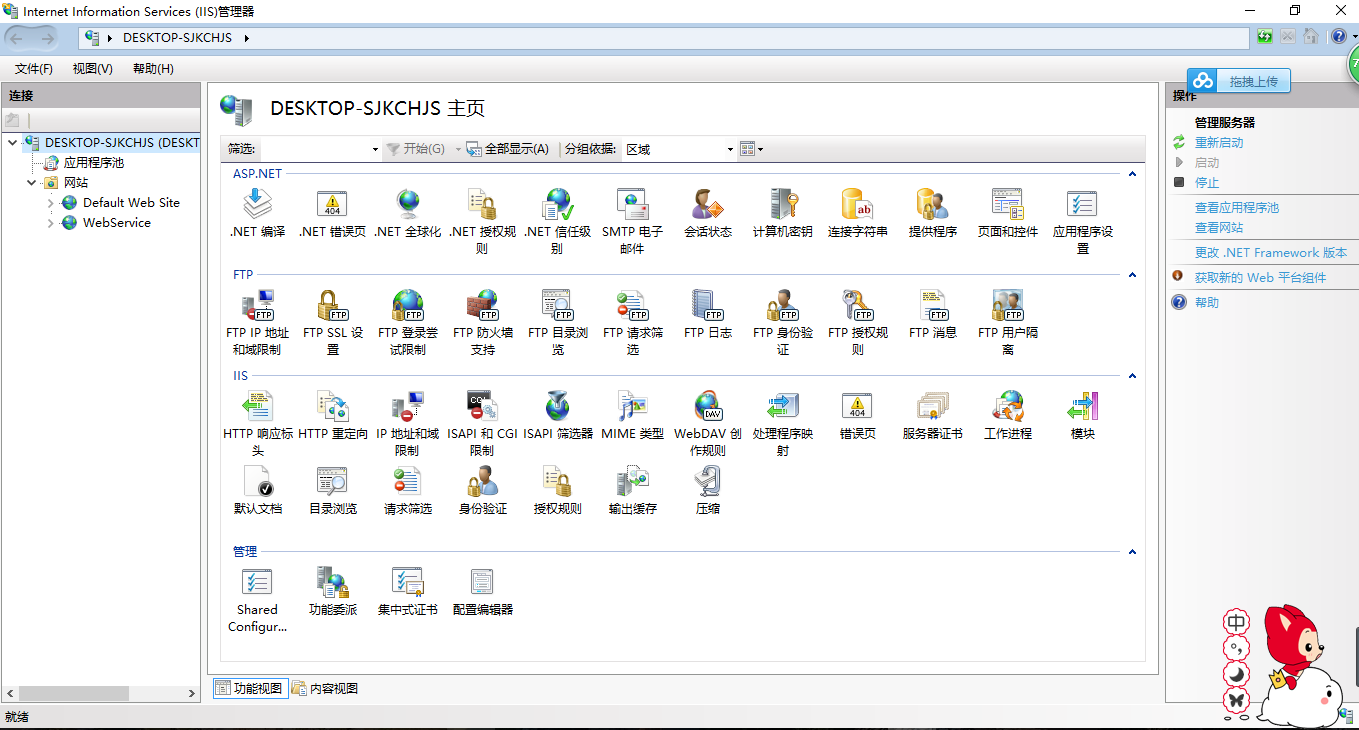Collapse the FTP group section

tap(1132, 275)
